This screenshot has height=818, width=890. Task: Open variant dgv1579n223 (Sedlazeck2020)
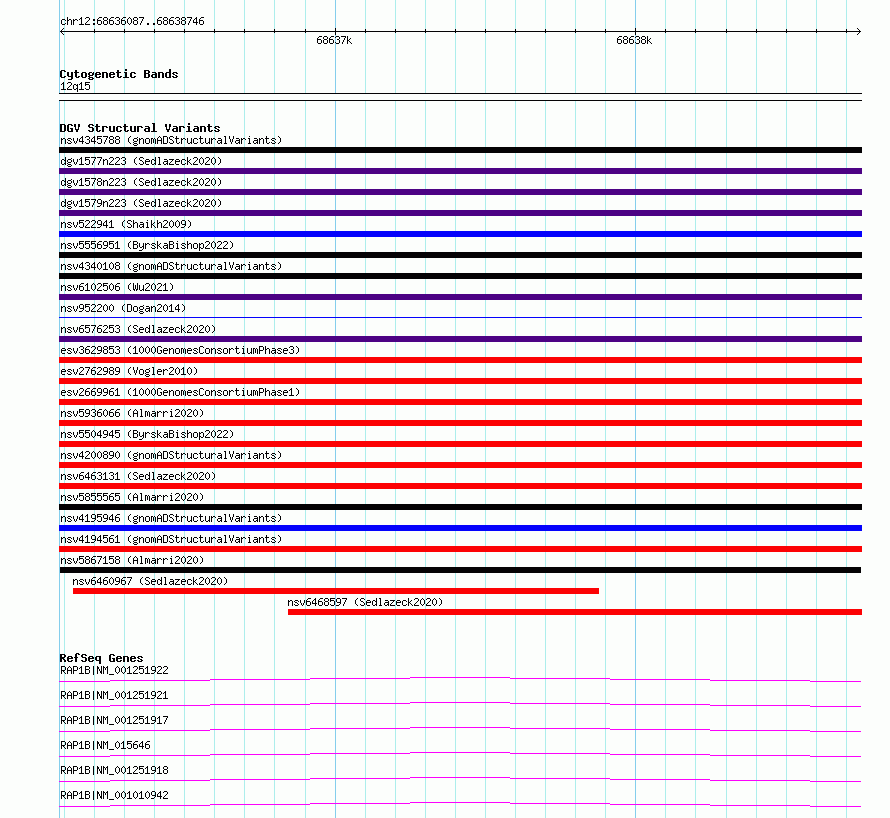(x=141, y=203)
